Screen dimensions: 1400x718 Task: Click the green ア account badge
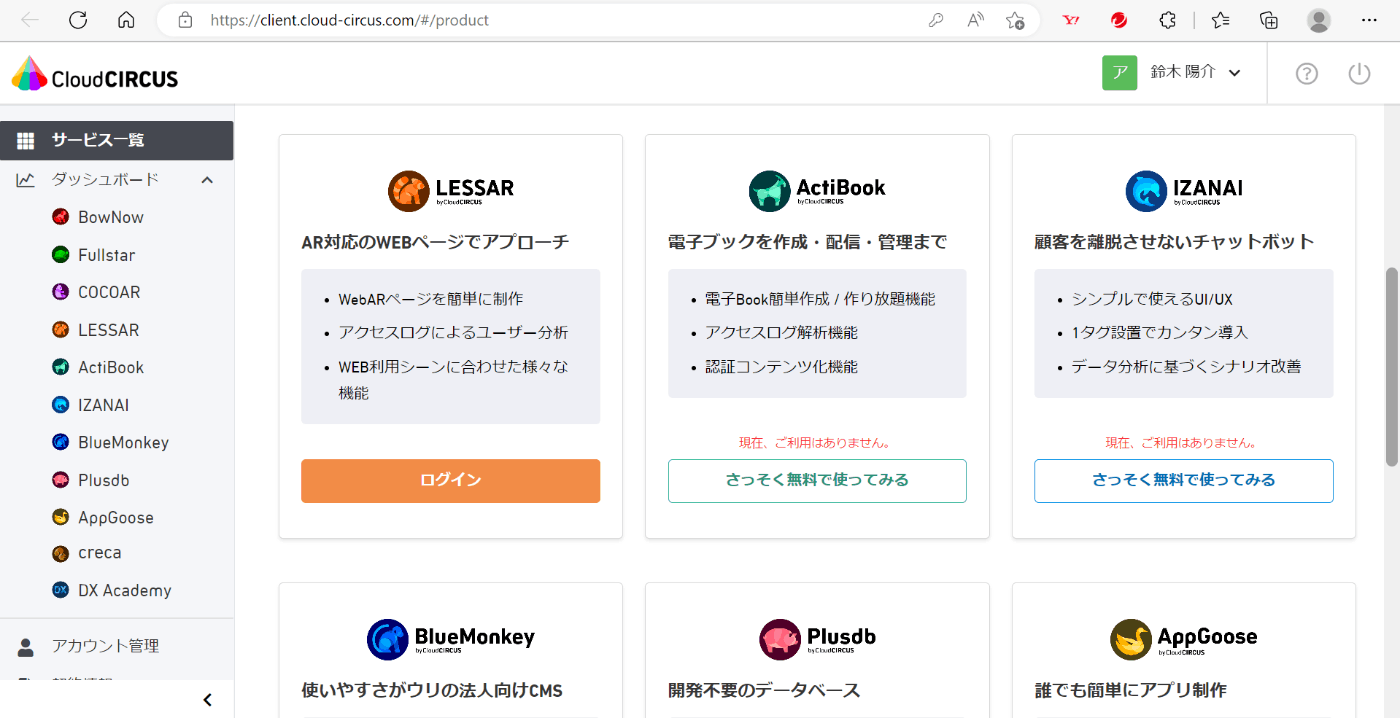[1120, 72]
